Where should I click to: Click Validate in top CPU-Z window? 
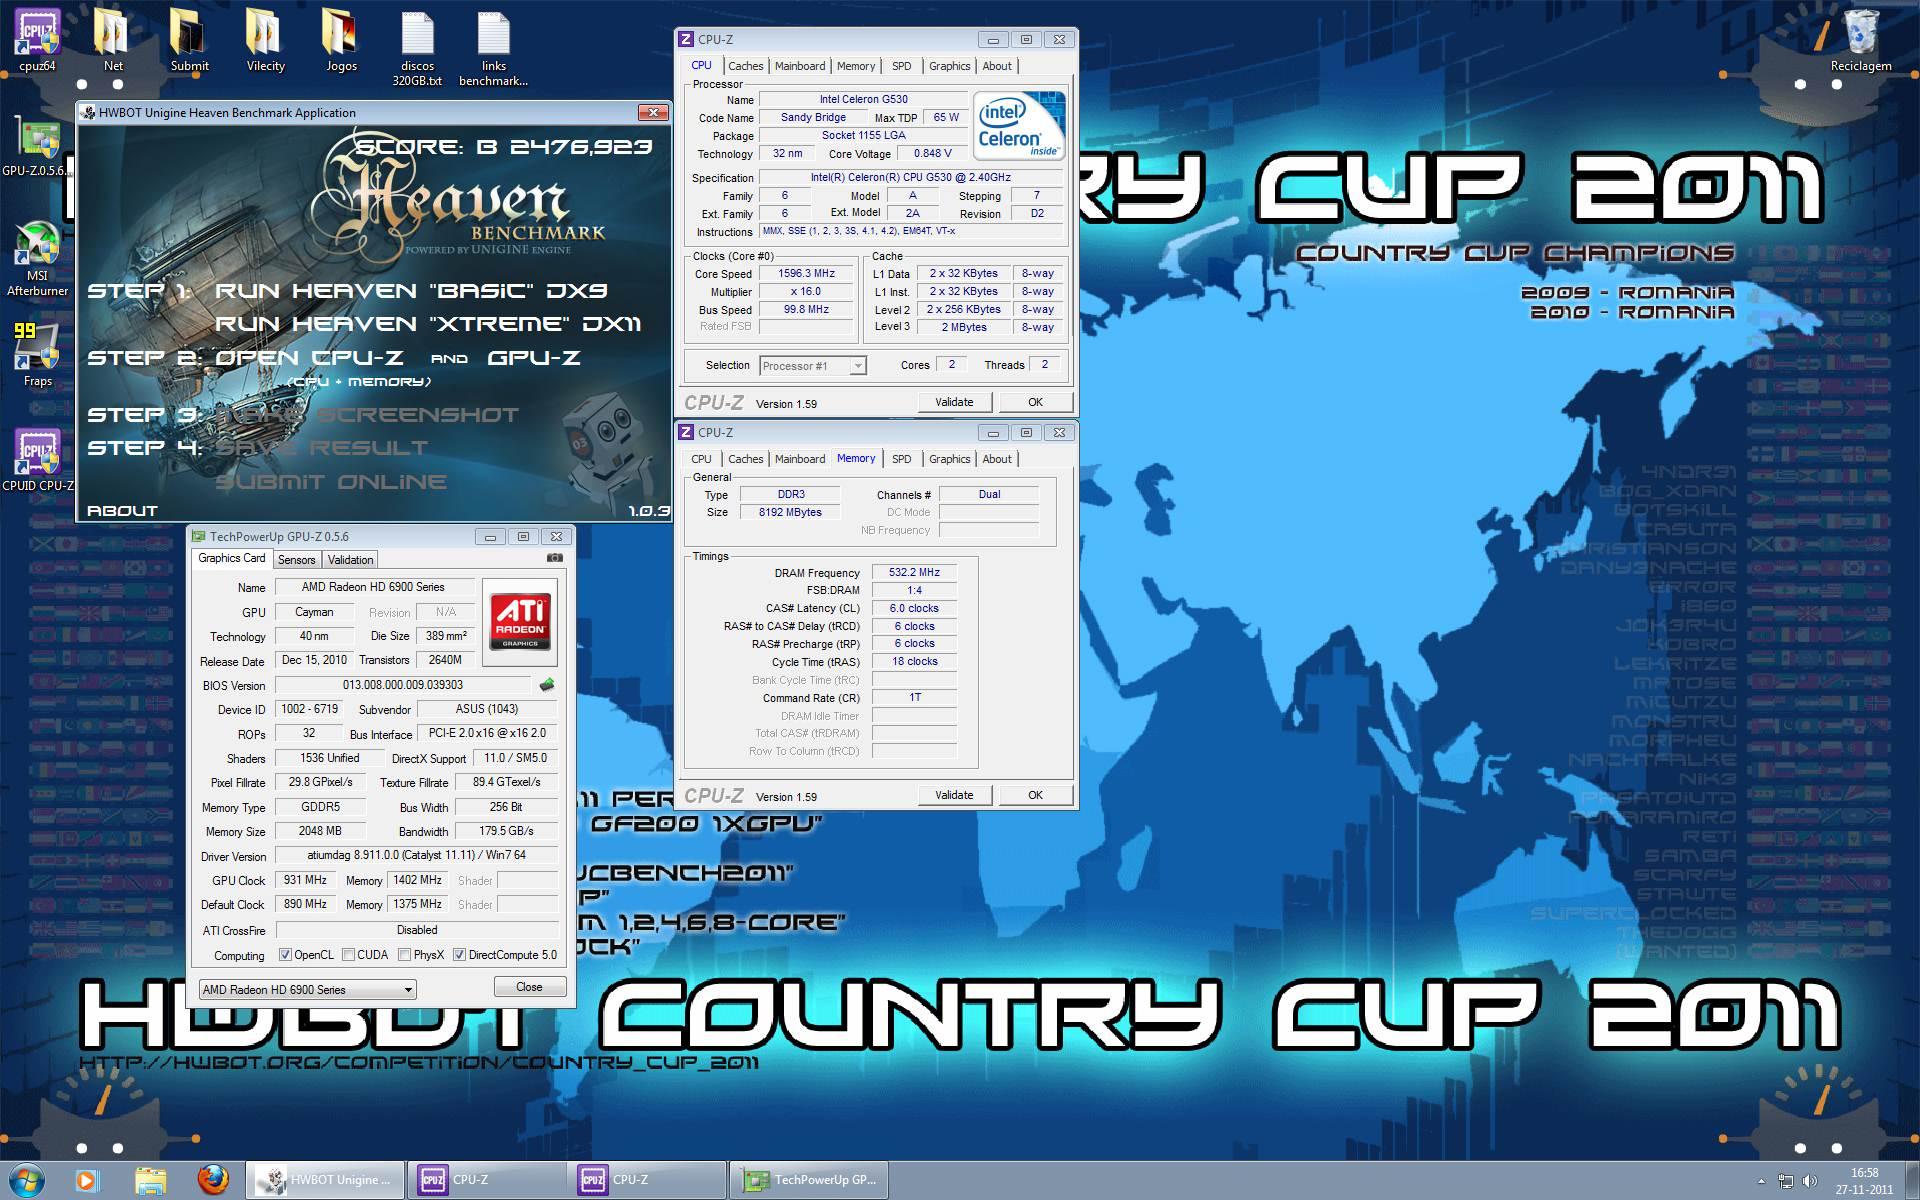pos(954,402)
